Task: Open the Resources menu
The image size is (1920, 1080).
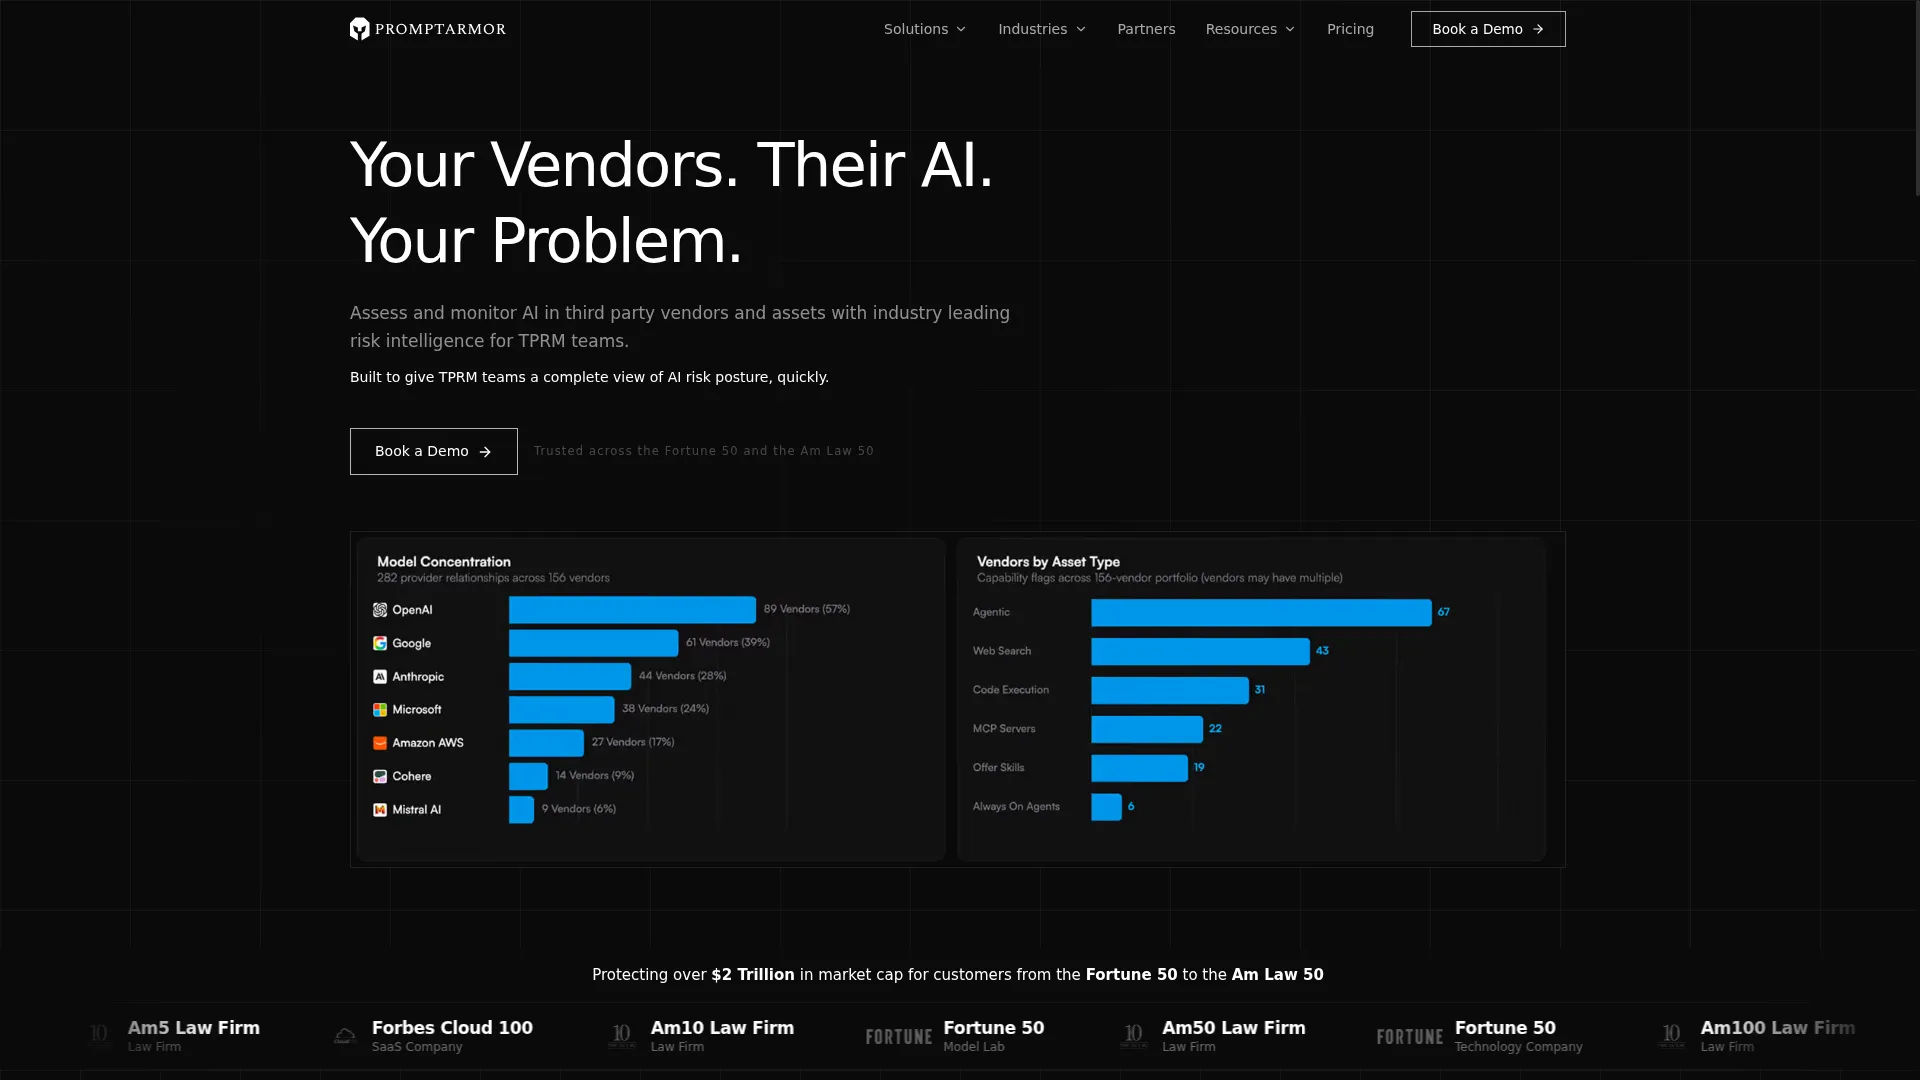Action: point(1250,29)
